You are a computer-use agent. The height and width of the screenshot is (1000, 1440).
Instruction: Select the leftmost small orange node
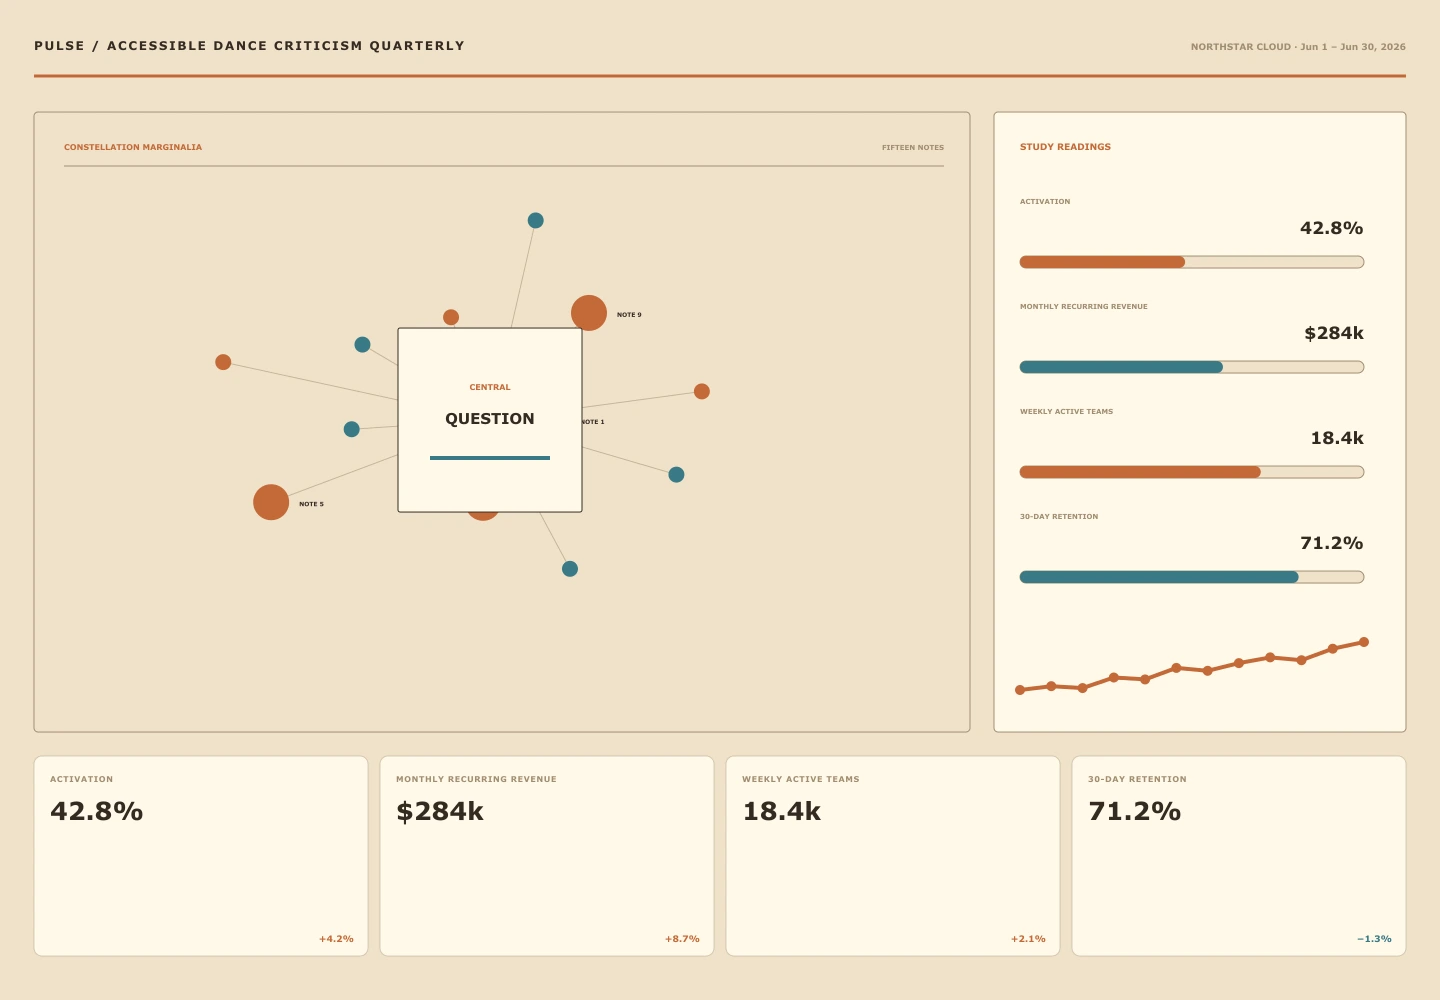coord(223,362)
